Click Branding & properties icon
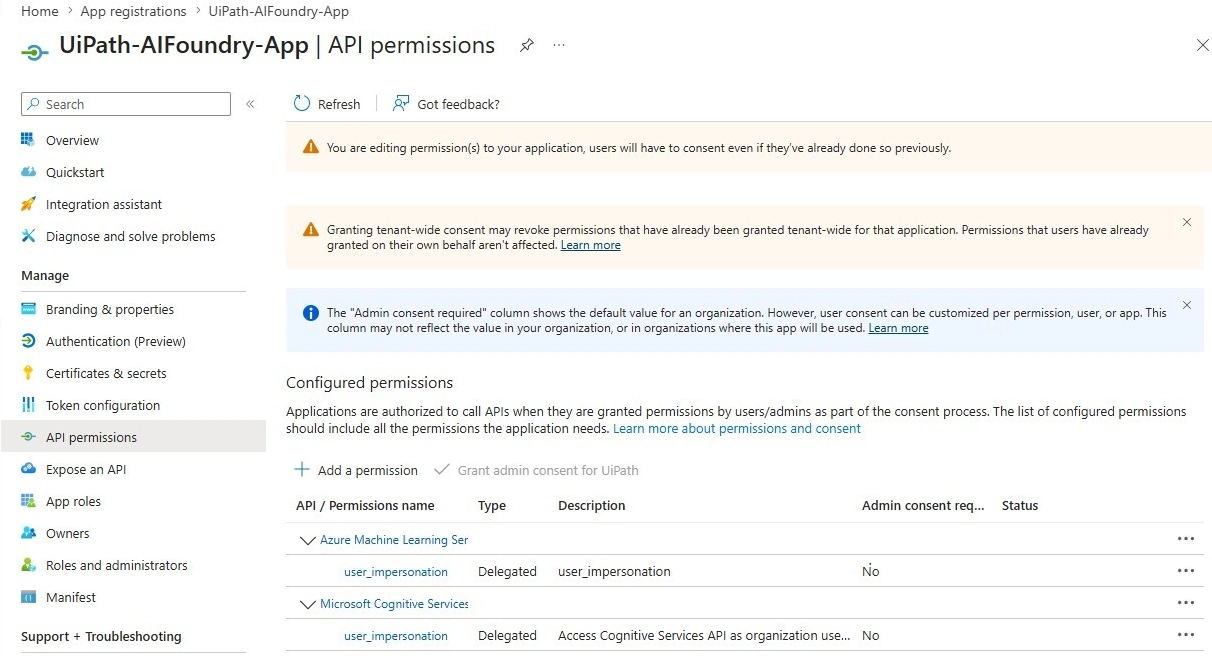This screenshot has height=656, width=1212. click(x=28, y=309)
